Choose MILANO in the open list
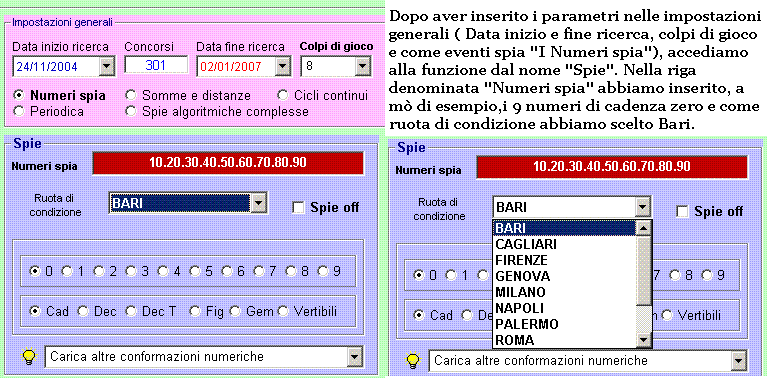 [x=564, y=292]
